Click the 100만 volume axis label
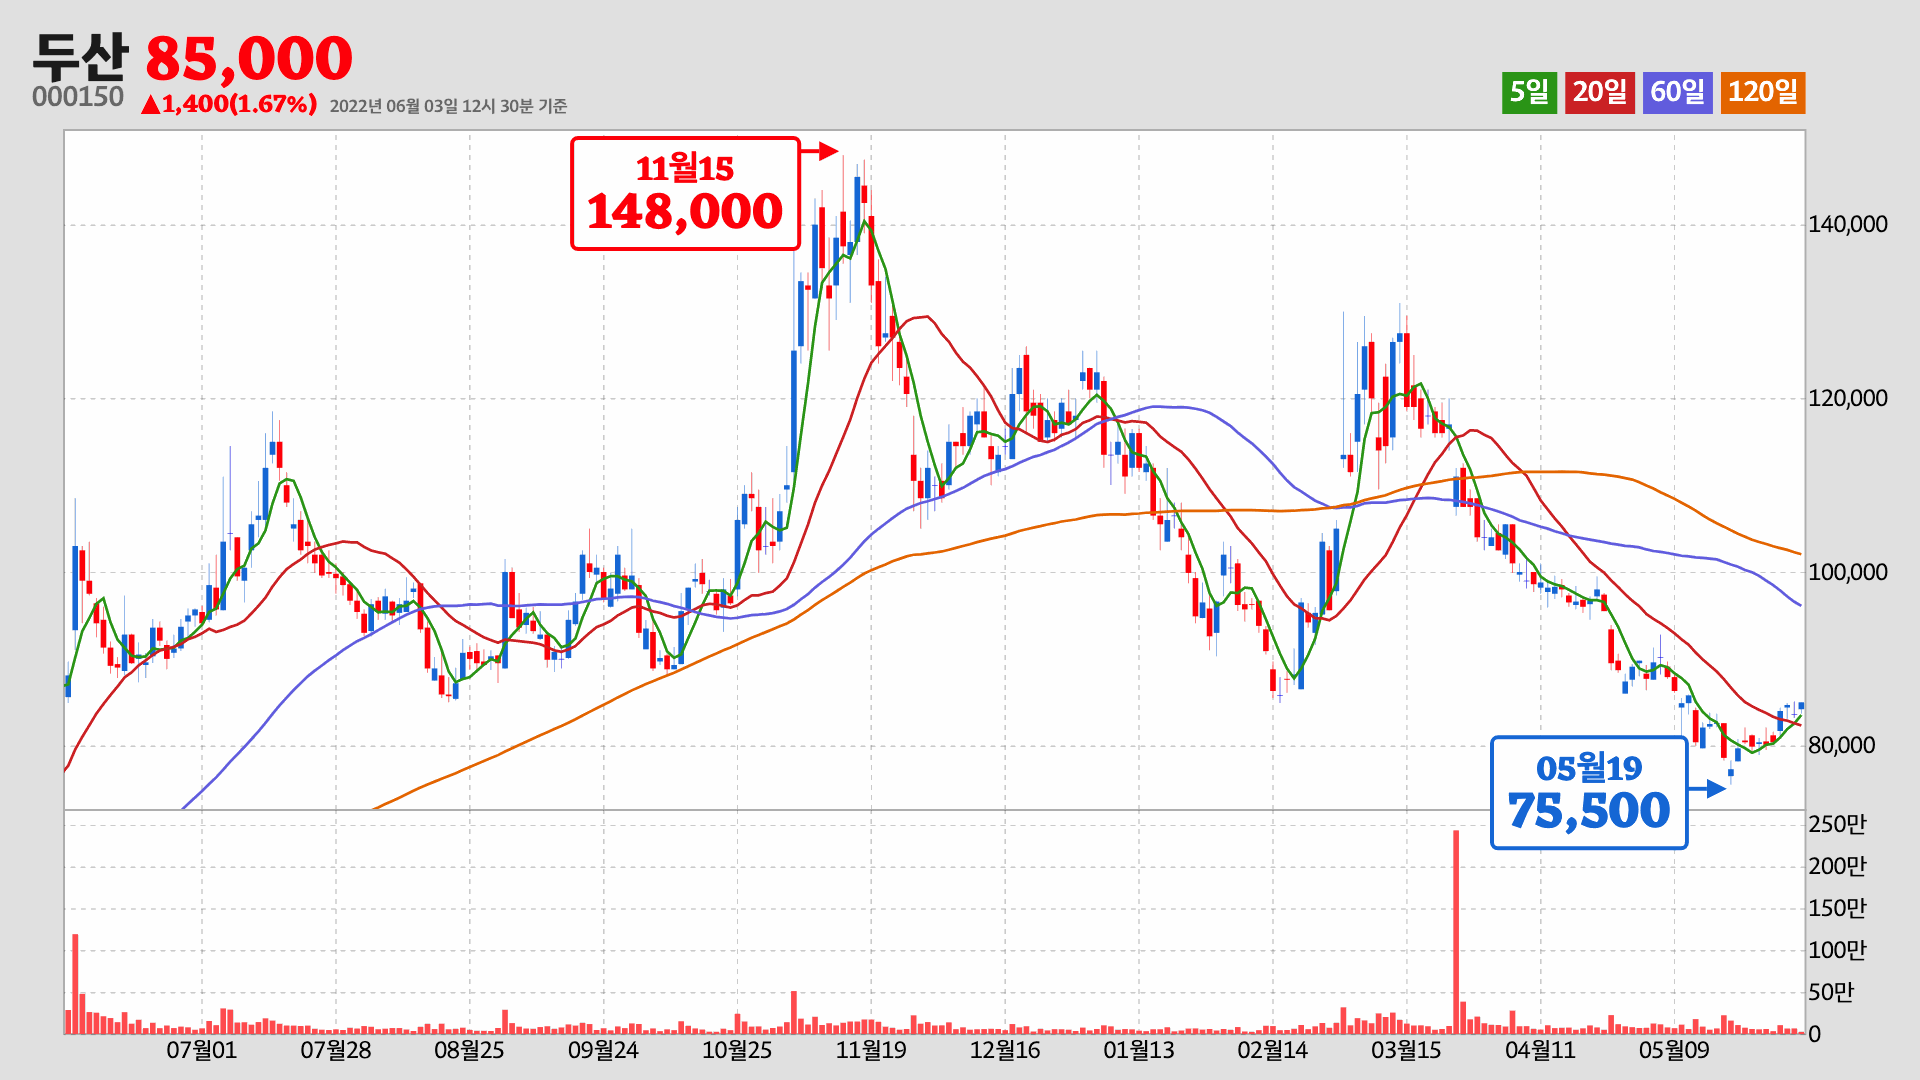Screen dimensions: 1920x1080 click(x=1837, y=951)
